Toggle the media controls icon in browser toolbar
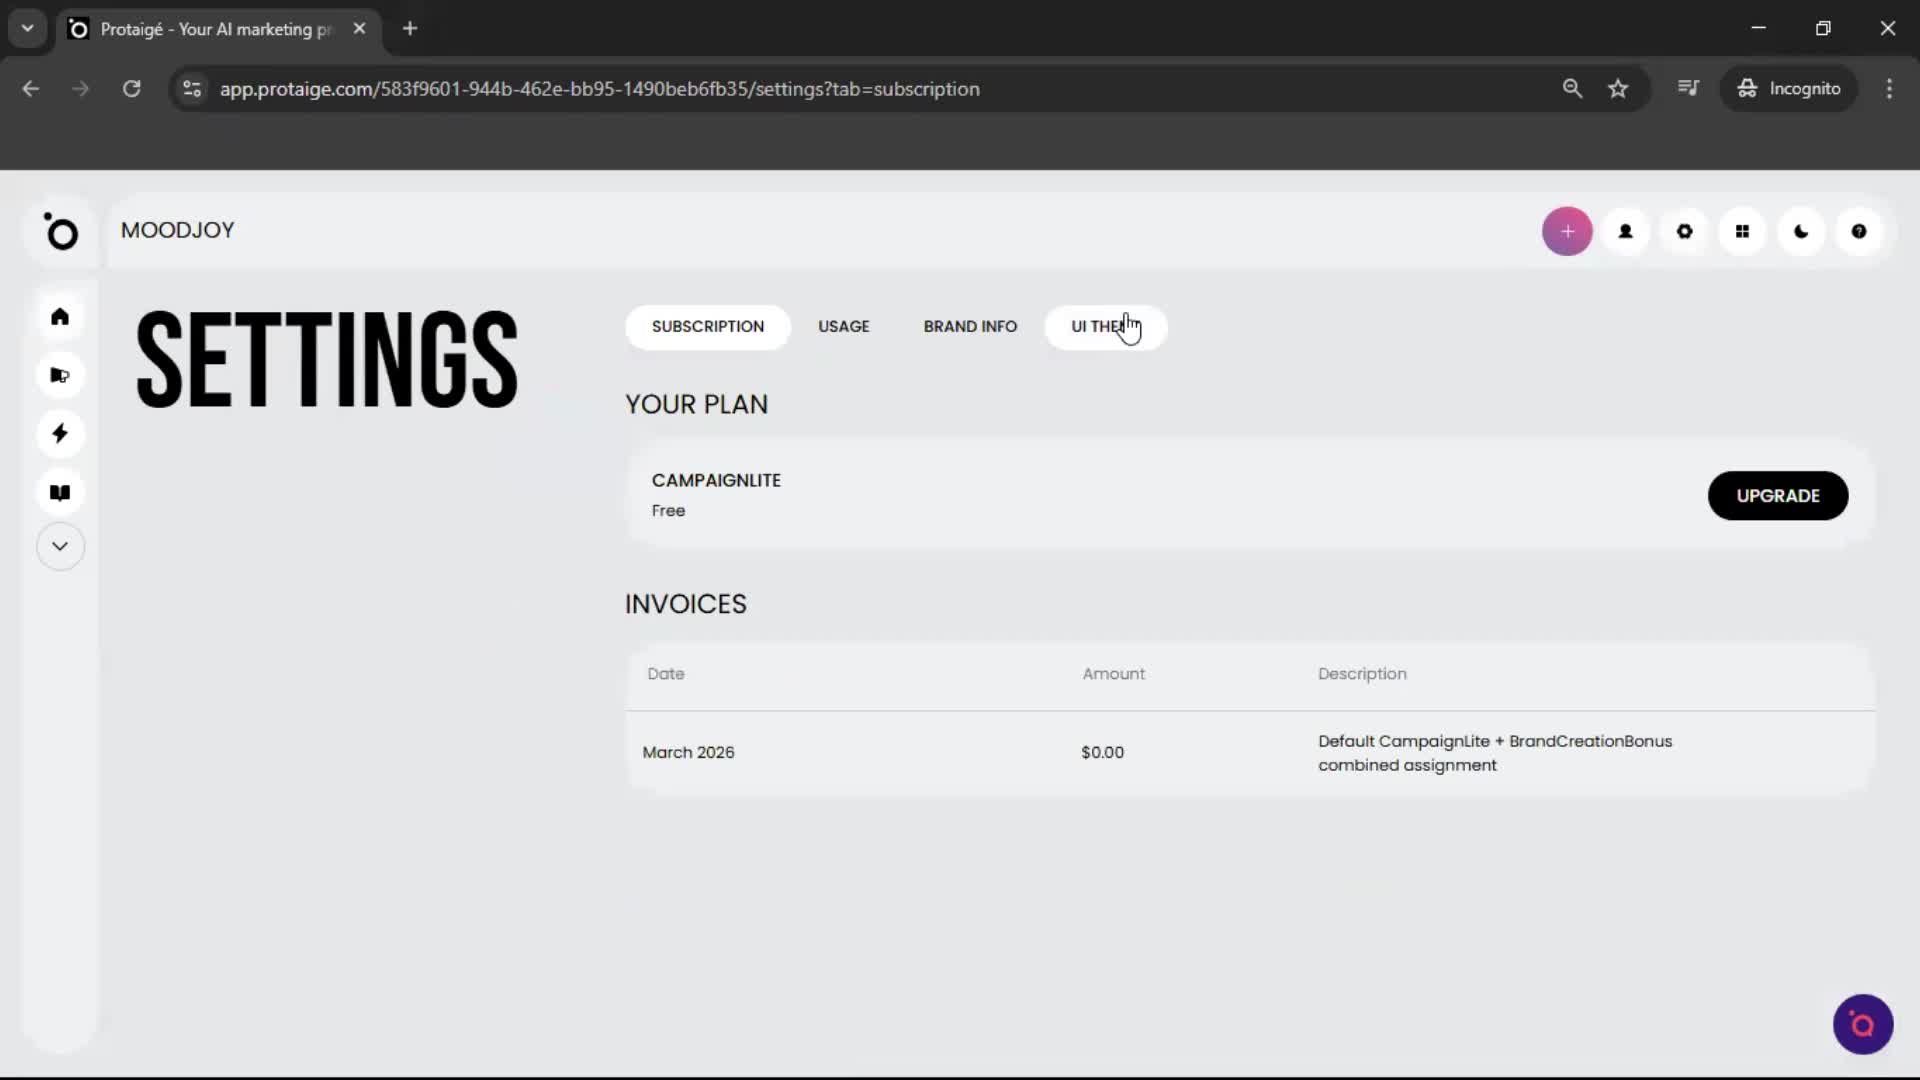Screen dimensions: 1920x1080 point(1688,88)
